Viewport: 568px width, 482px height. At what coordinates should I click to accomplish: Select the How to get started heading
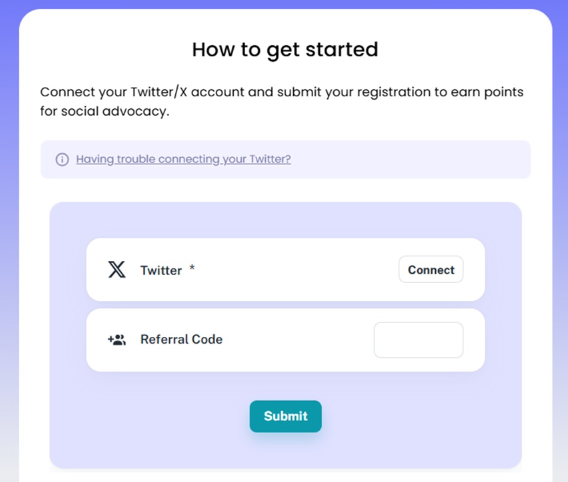(285, 50)
